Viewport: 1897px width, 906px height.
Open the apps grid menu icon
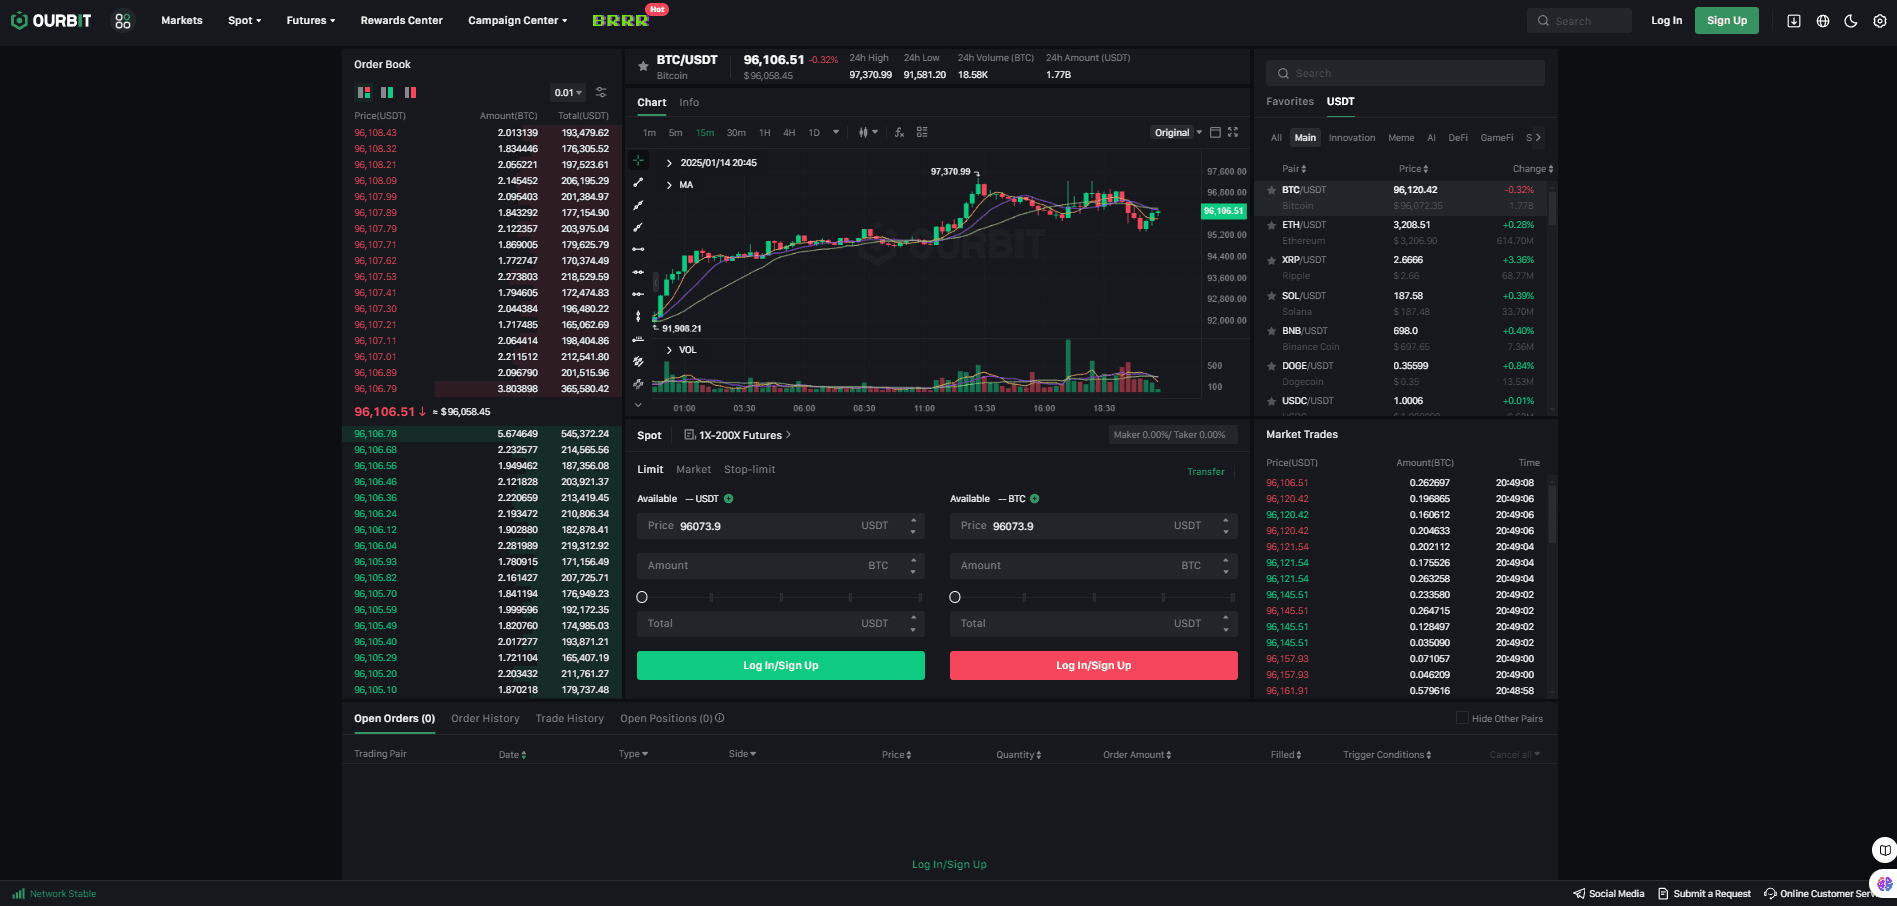tap(123, 21)
